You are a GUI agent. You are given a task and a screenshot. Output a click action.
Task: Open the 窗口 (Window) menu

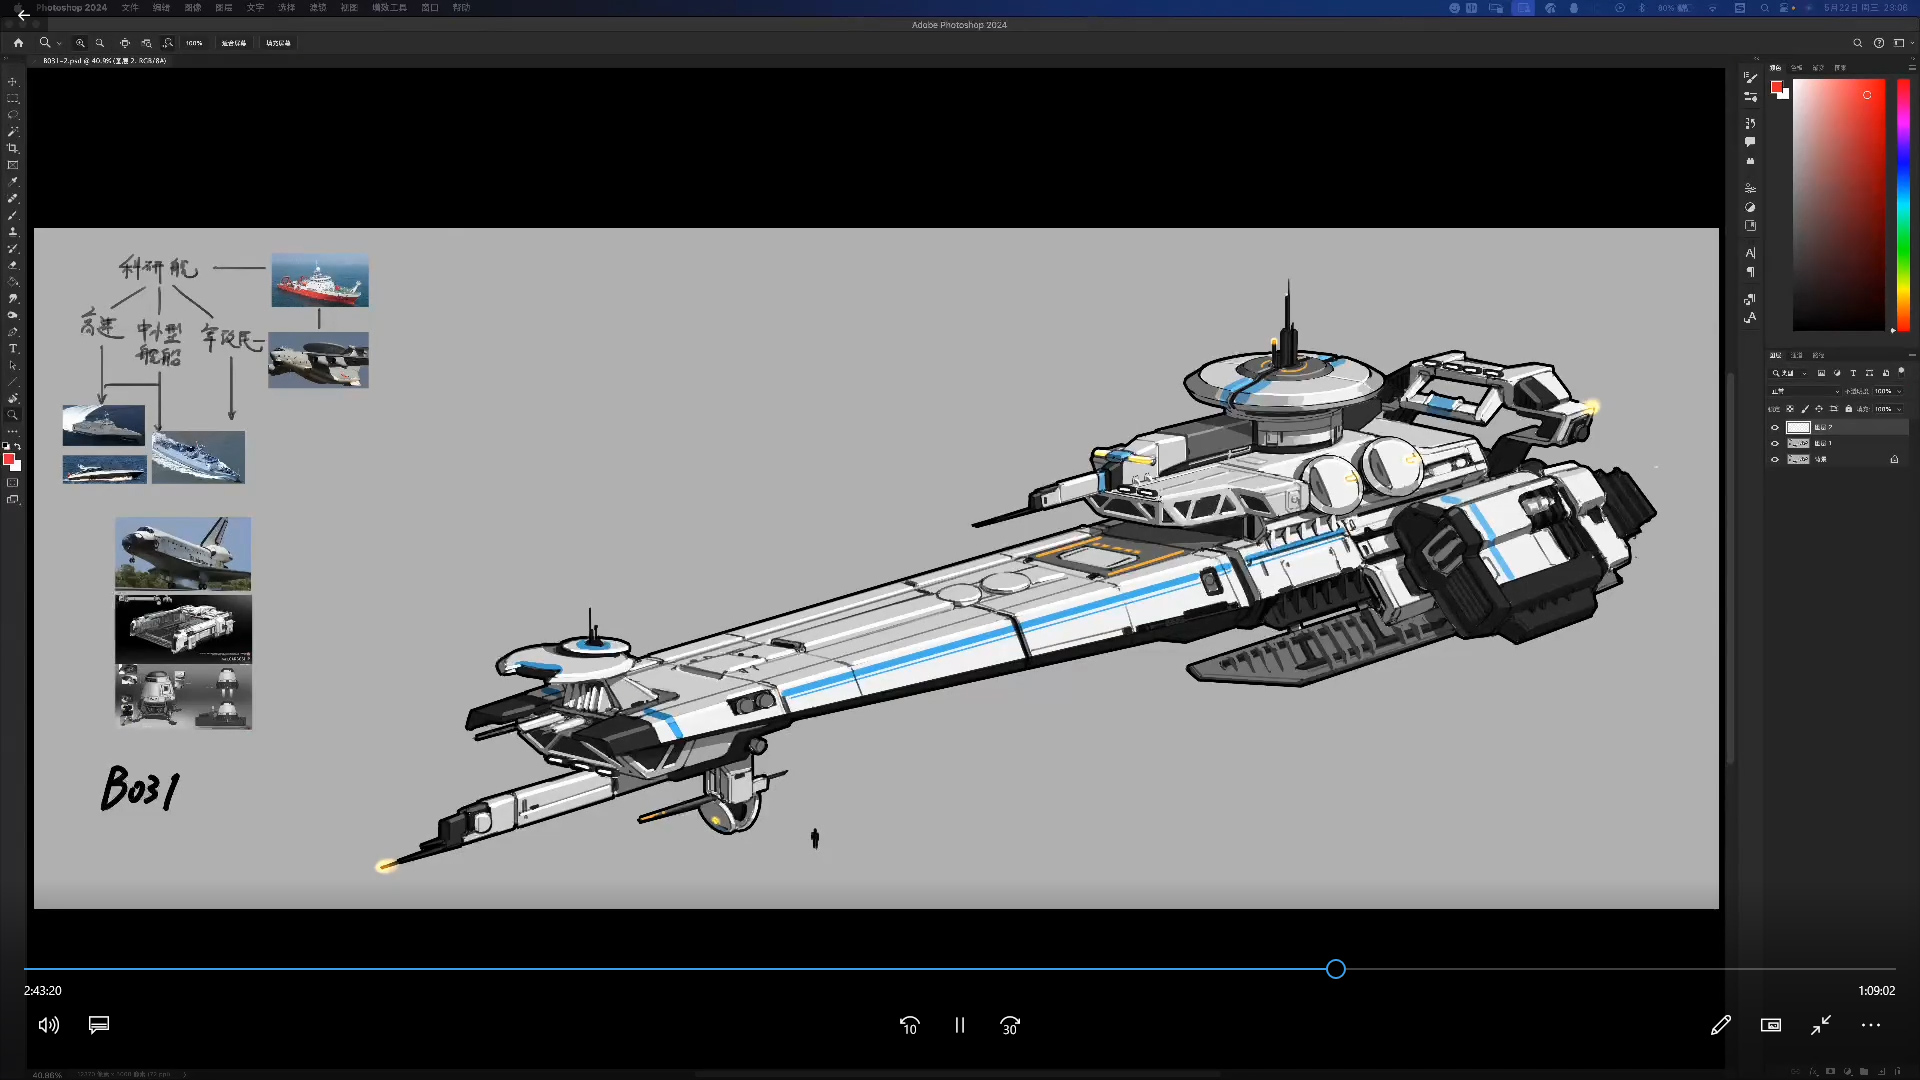click(430, 7)
